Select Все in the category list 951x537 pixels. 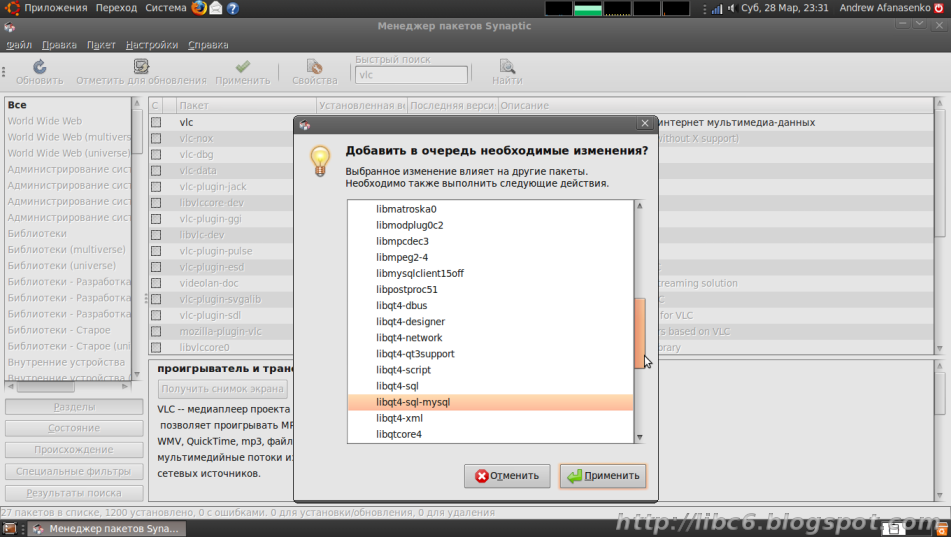68,105
